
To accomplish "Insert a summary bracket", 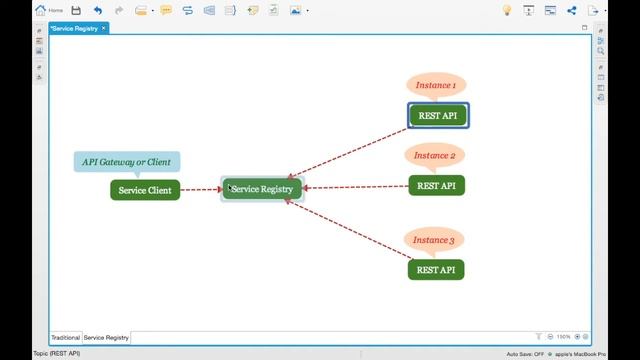I will (x=231, y=10).
